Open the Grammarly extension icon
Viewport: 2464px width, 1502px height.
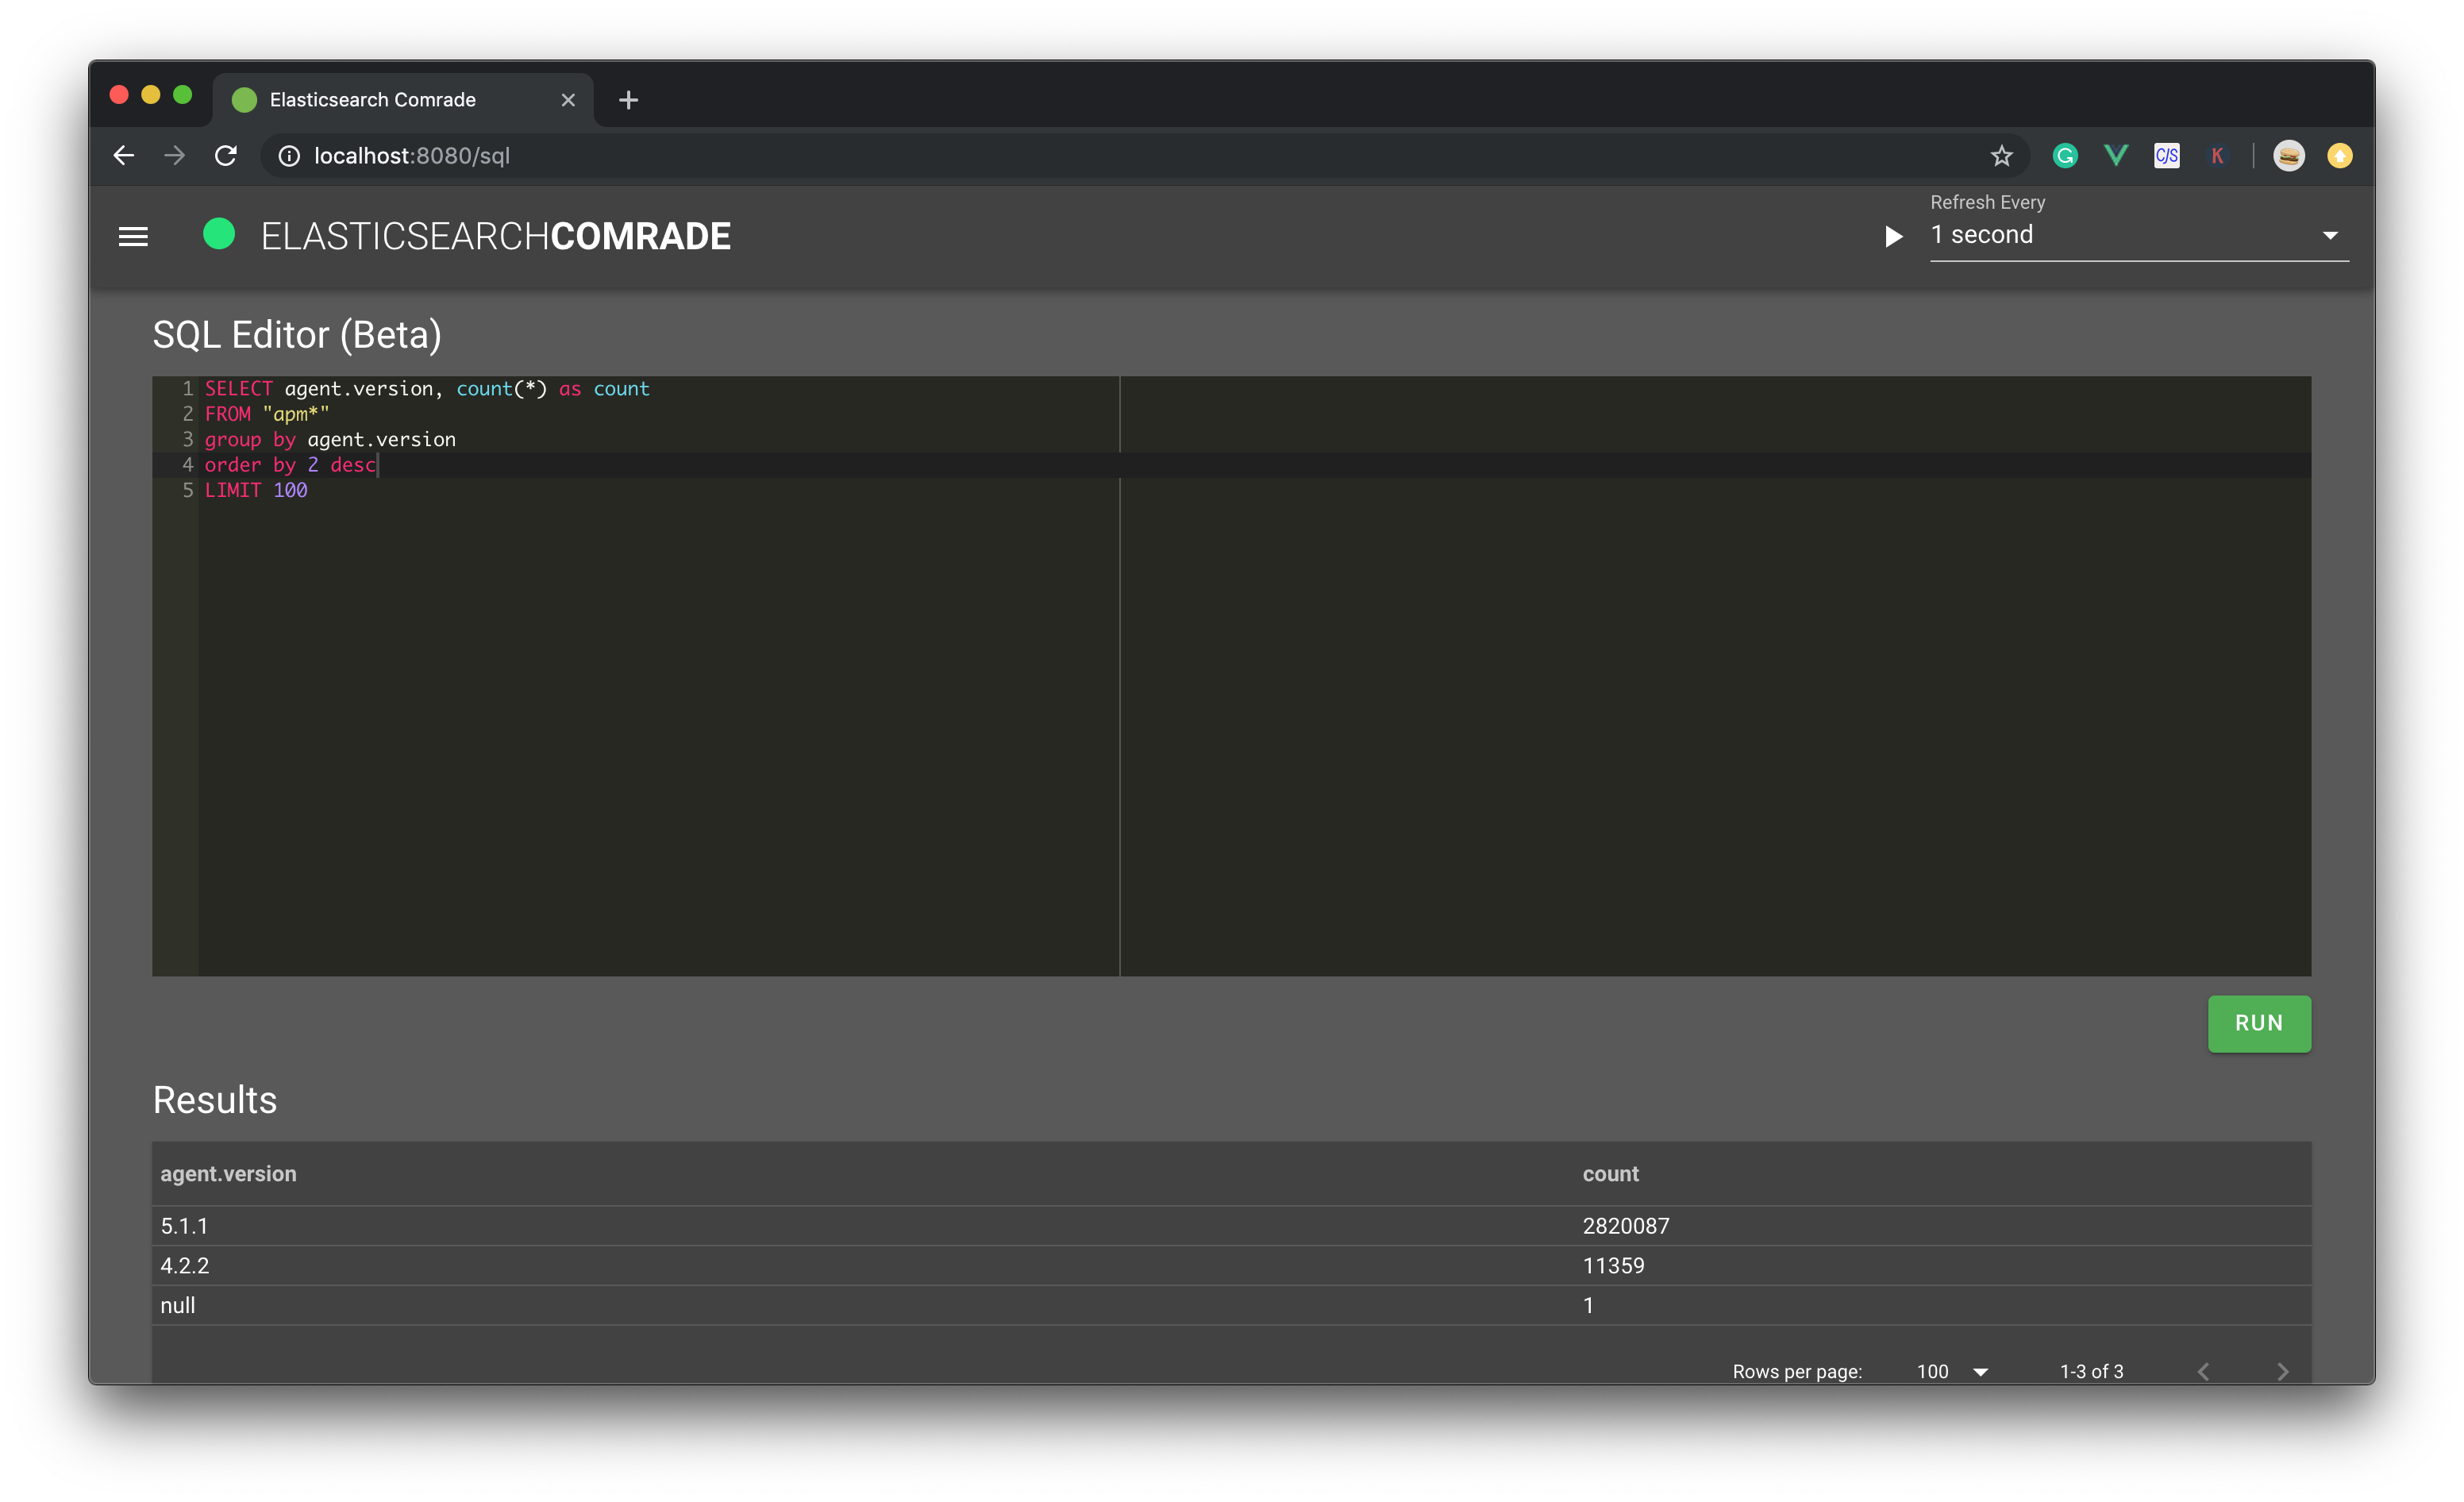click(x=2065, y=156)
